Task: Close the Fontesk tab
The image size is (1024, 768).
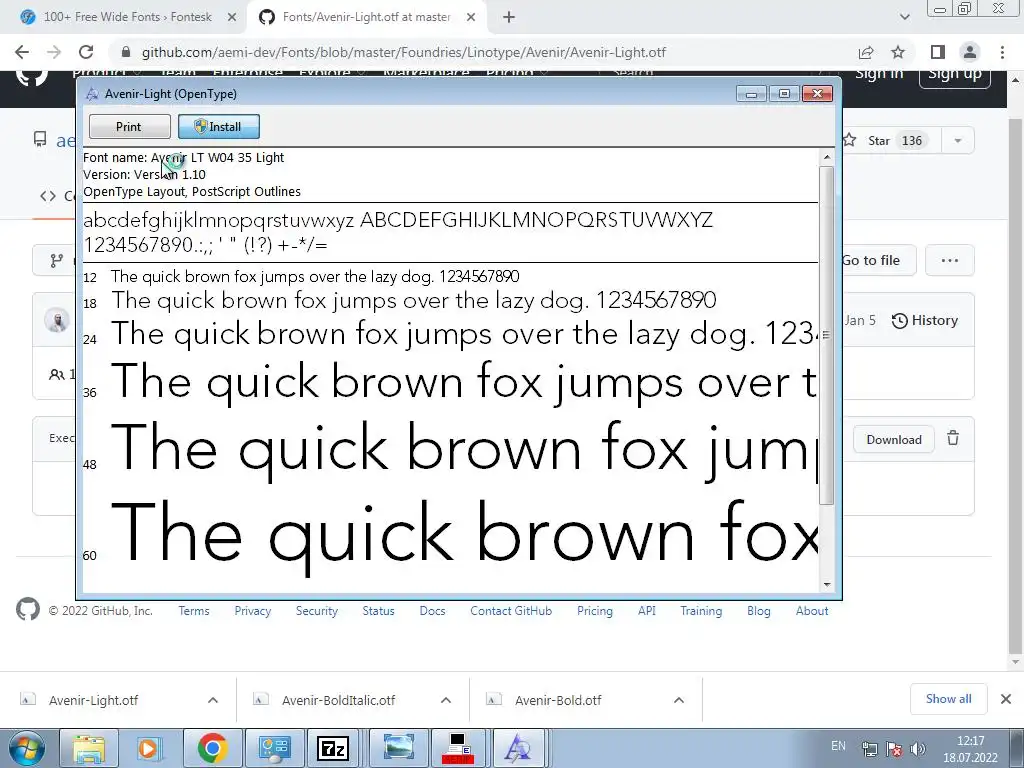Action: click(232, 17)
